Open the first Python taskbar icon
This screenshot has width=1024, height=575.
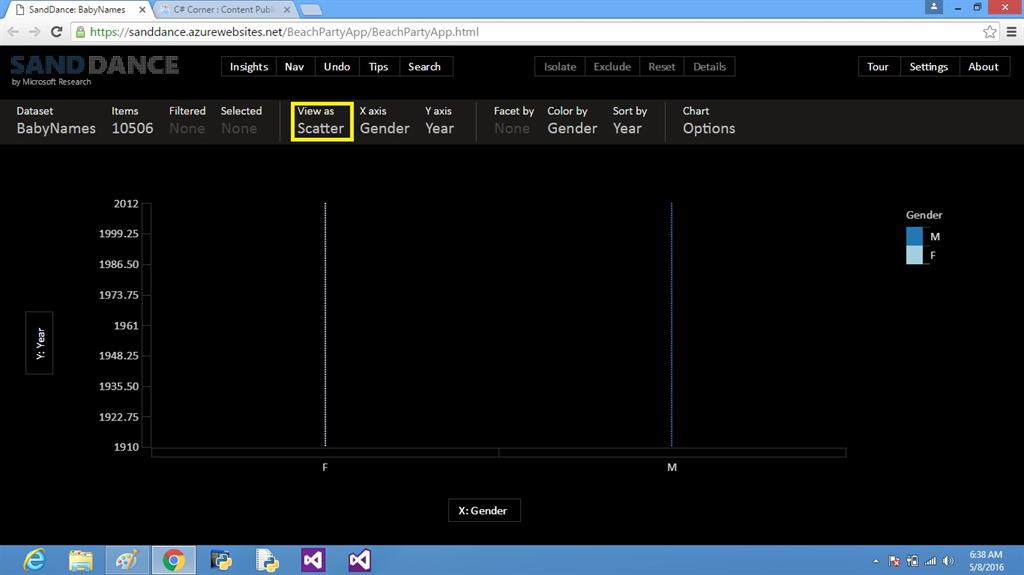tap(221, 560)
